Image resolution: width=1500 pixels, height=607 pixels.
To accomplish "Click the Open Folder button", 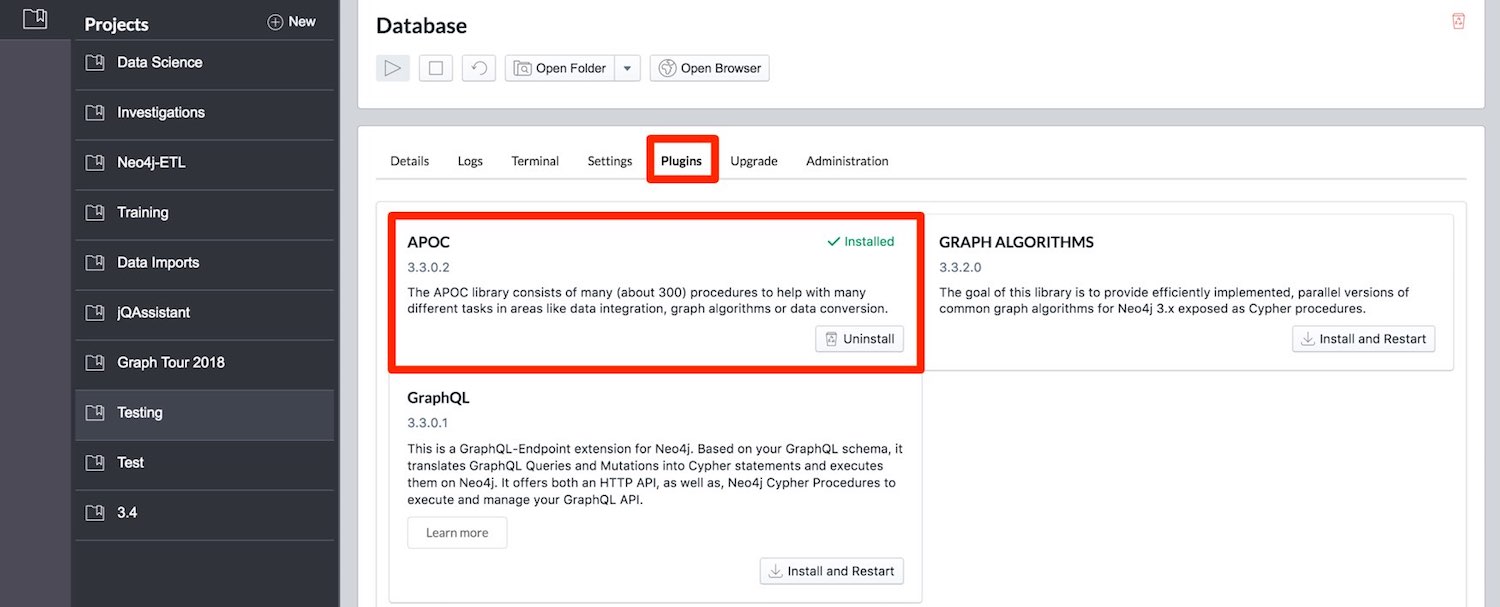I will [560, 68].
